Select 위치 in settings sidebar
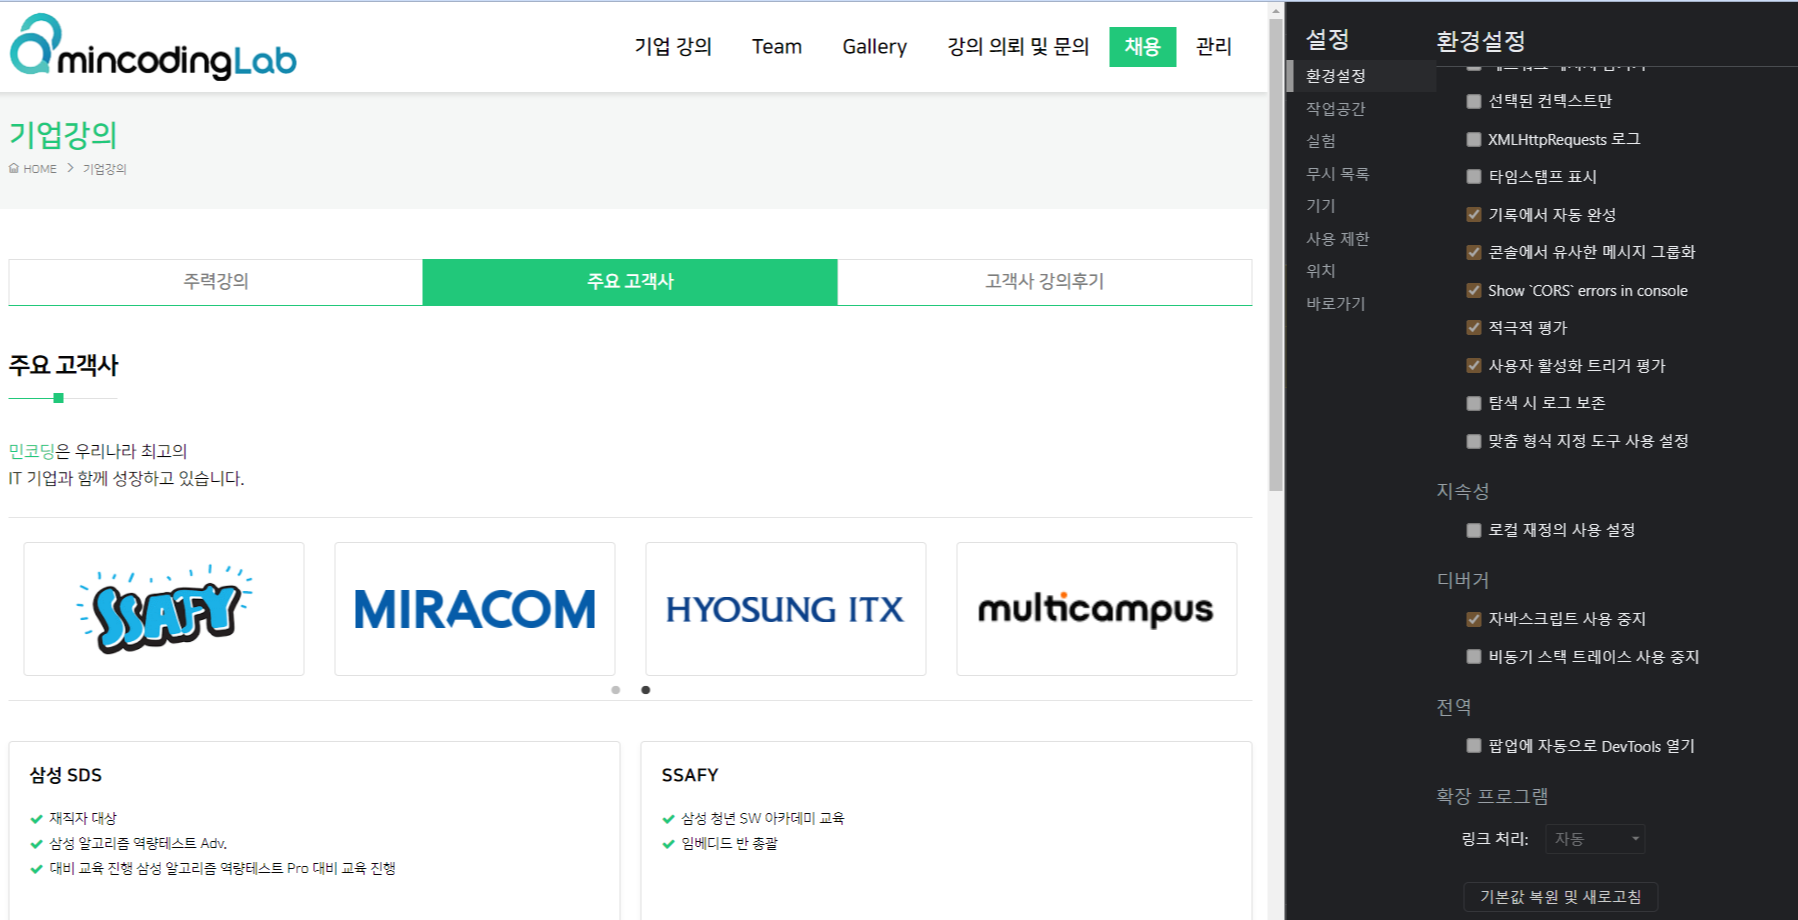This screenshot has height=920, width=1798. (1321, 271)
